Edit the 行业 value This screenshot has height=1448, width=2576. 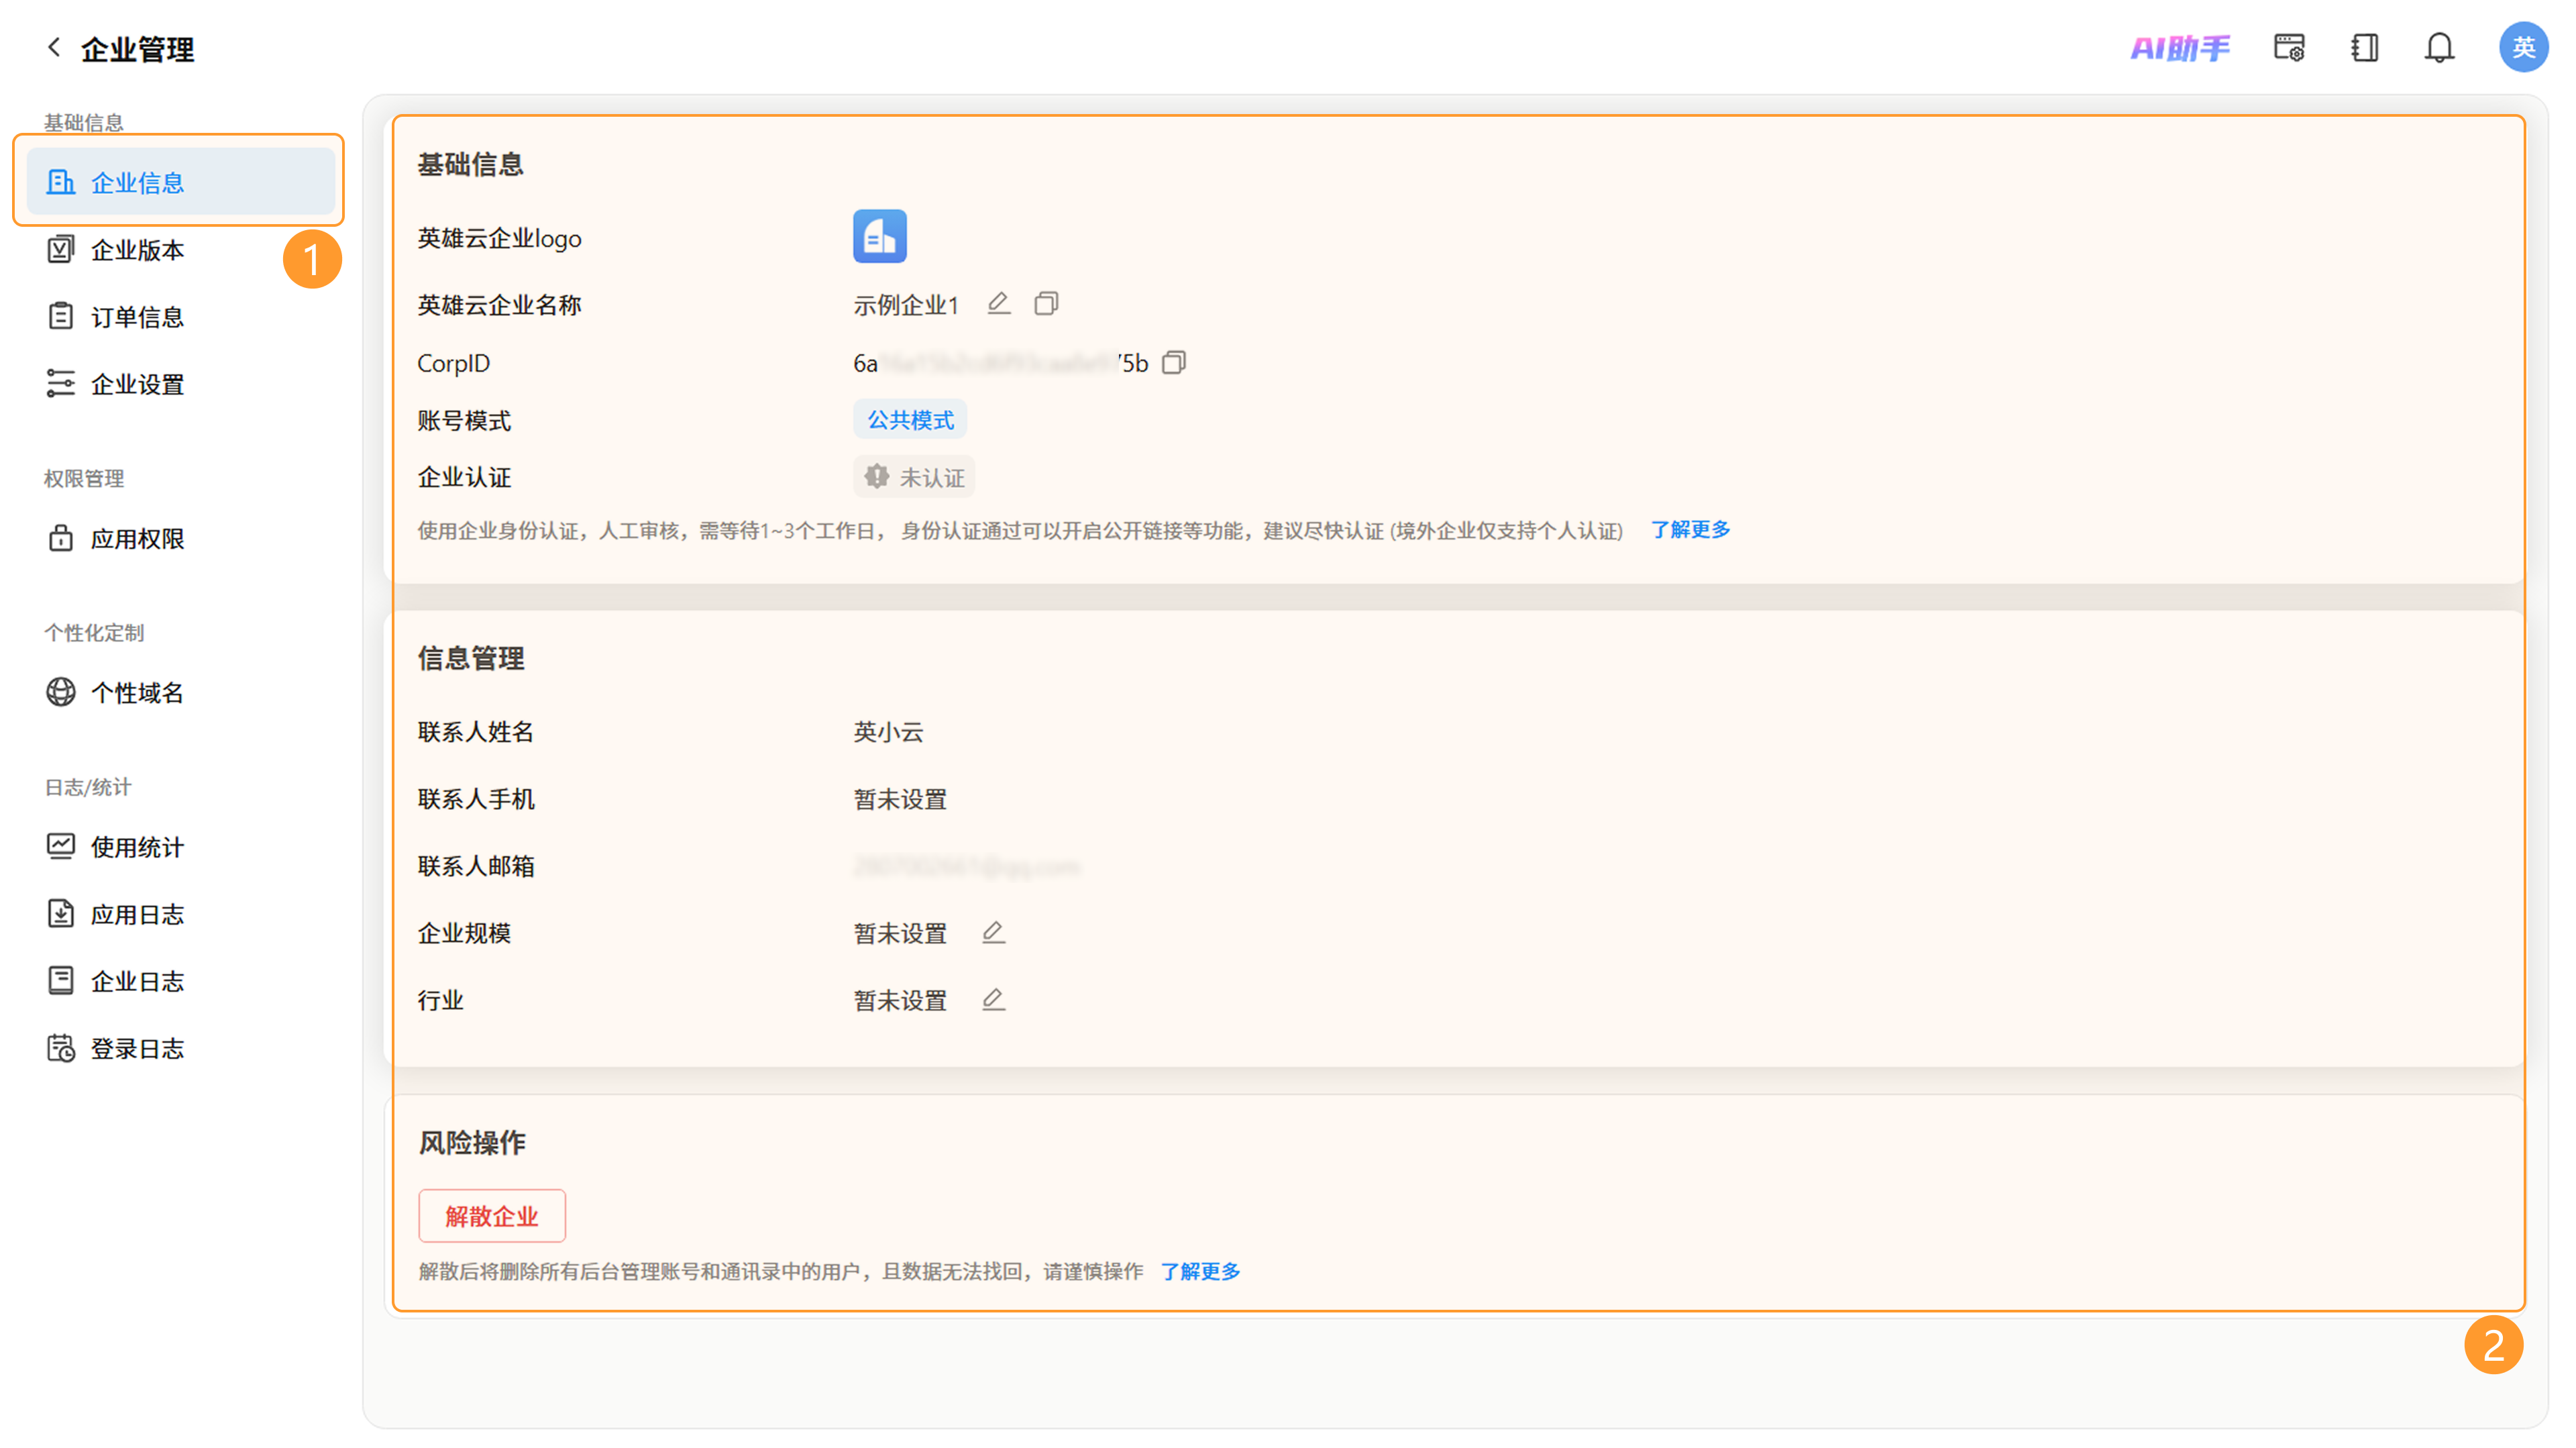pos(993,999)
